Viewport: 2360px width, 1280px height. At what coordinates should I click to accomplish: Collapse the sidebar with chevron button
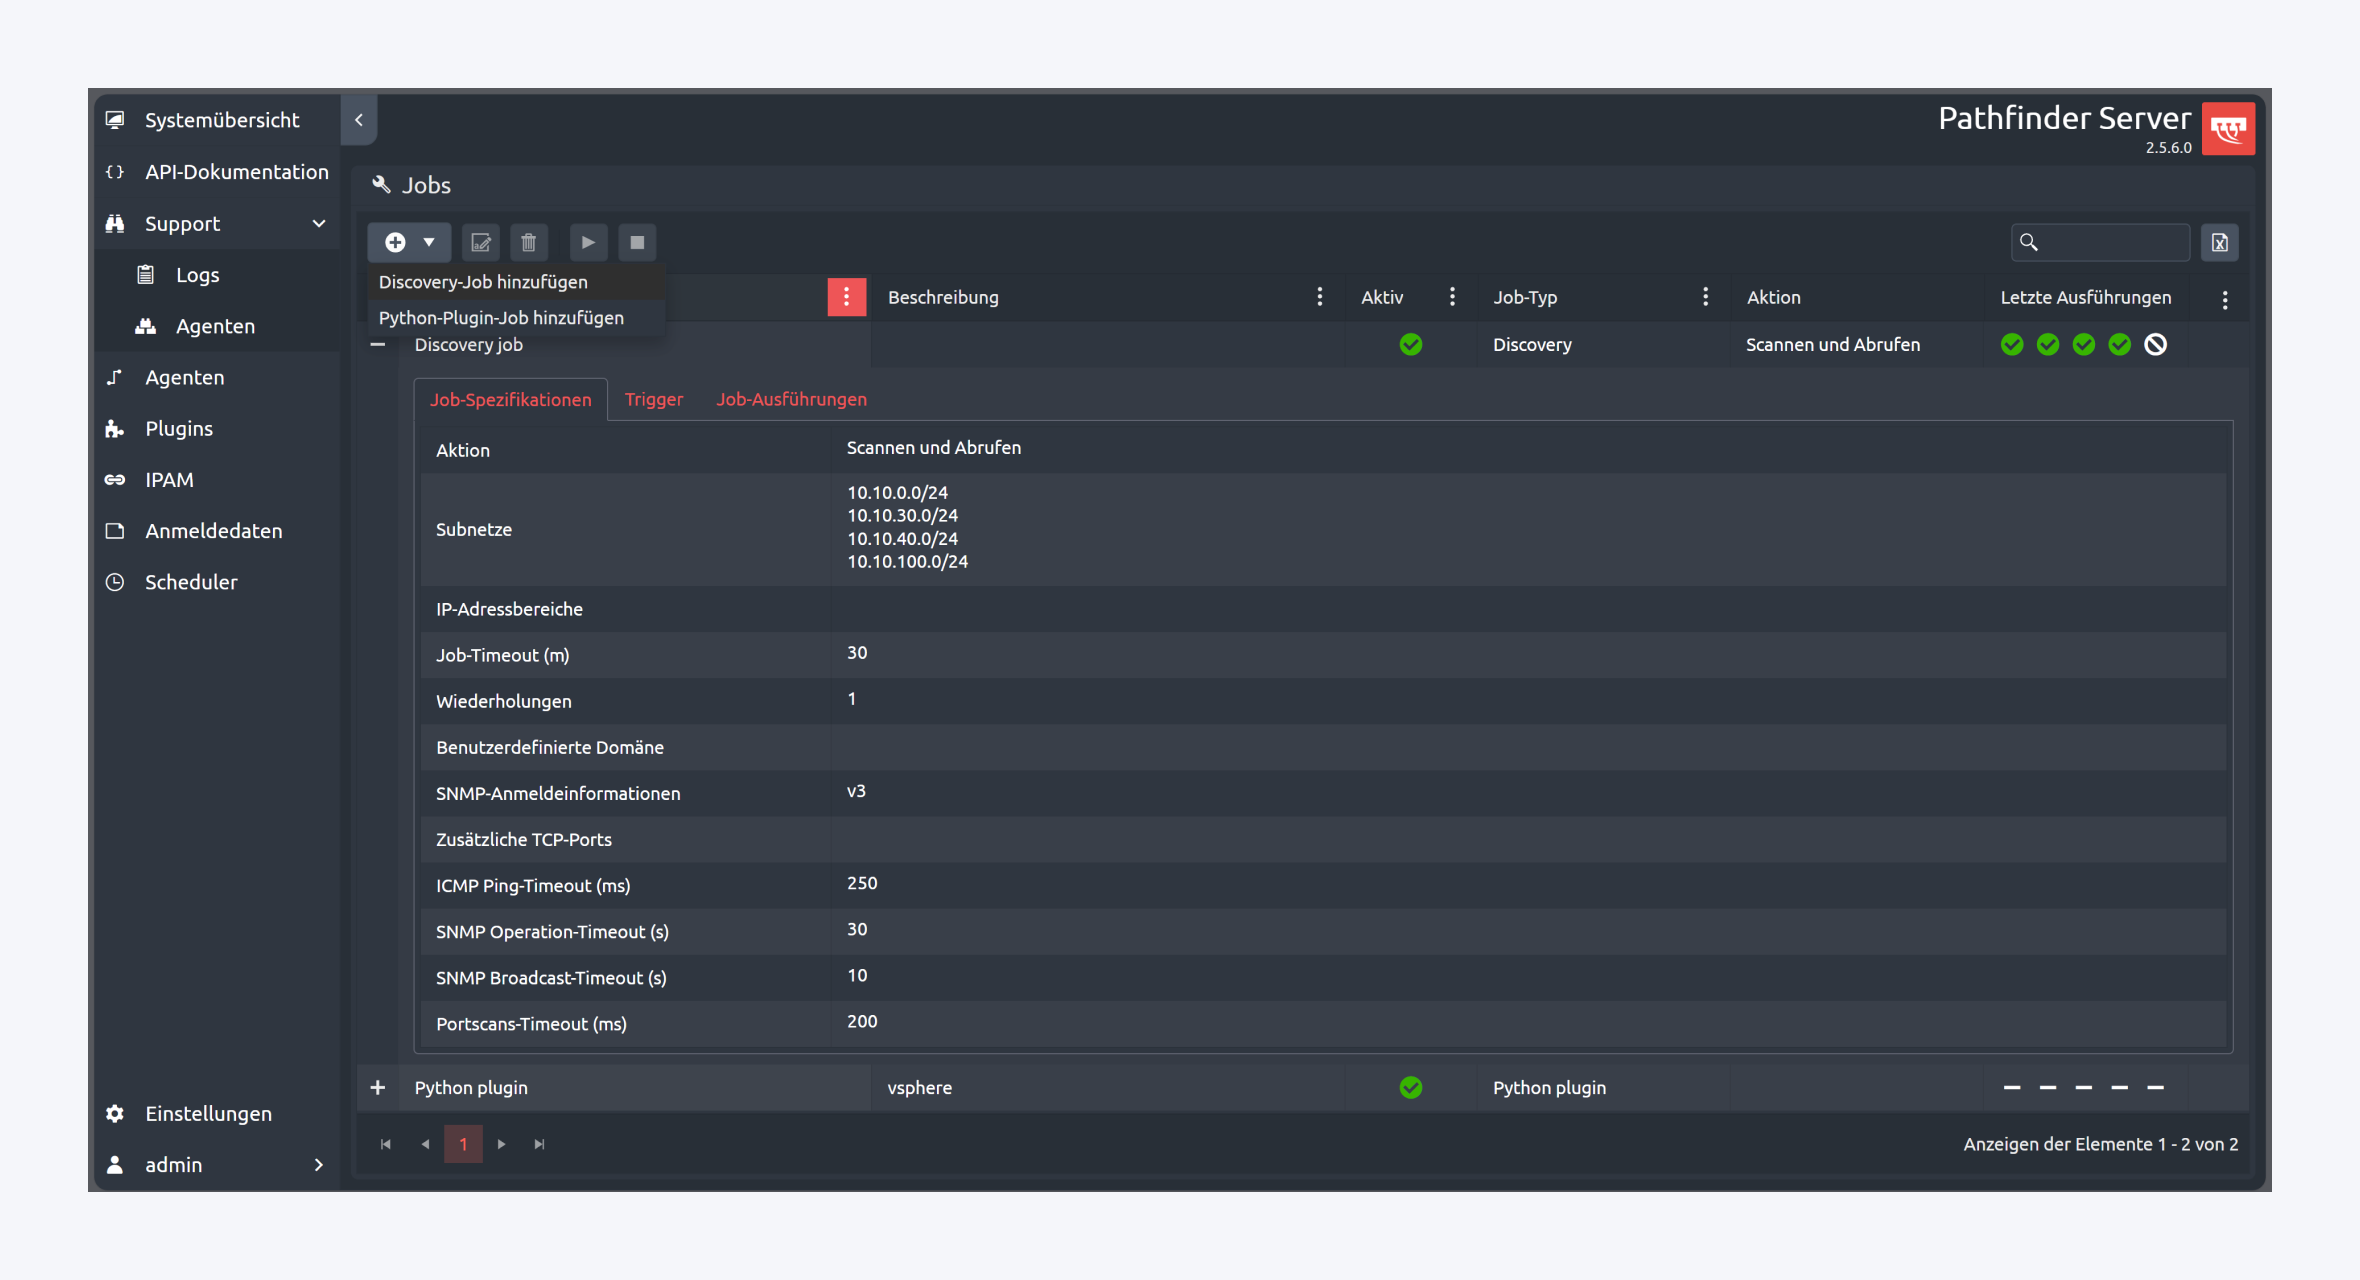(x=359, y=120)
